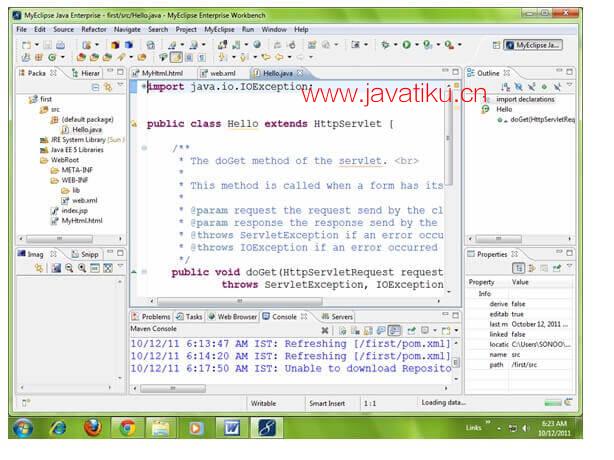Click the Deploy MyEclipse project toolbar icon
This screenshot has height=460, width=614.
pos(222,45)
